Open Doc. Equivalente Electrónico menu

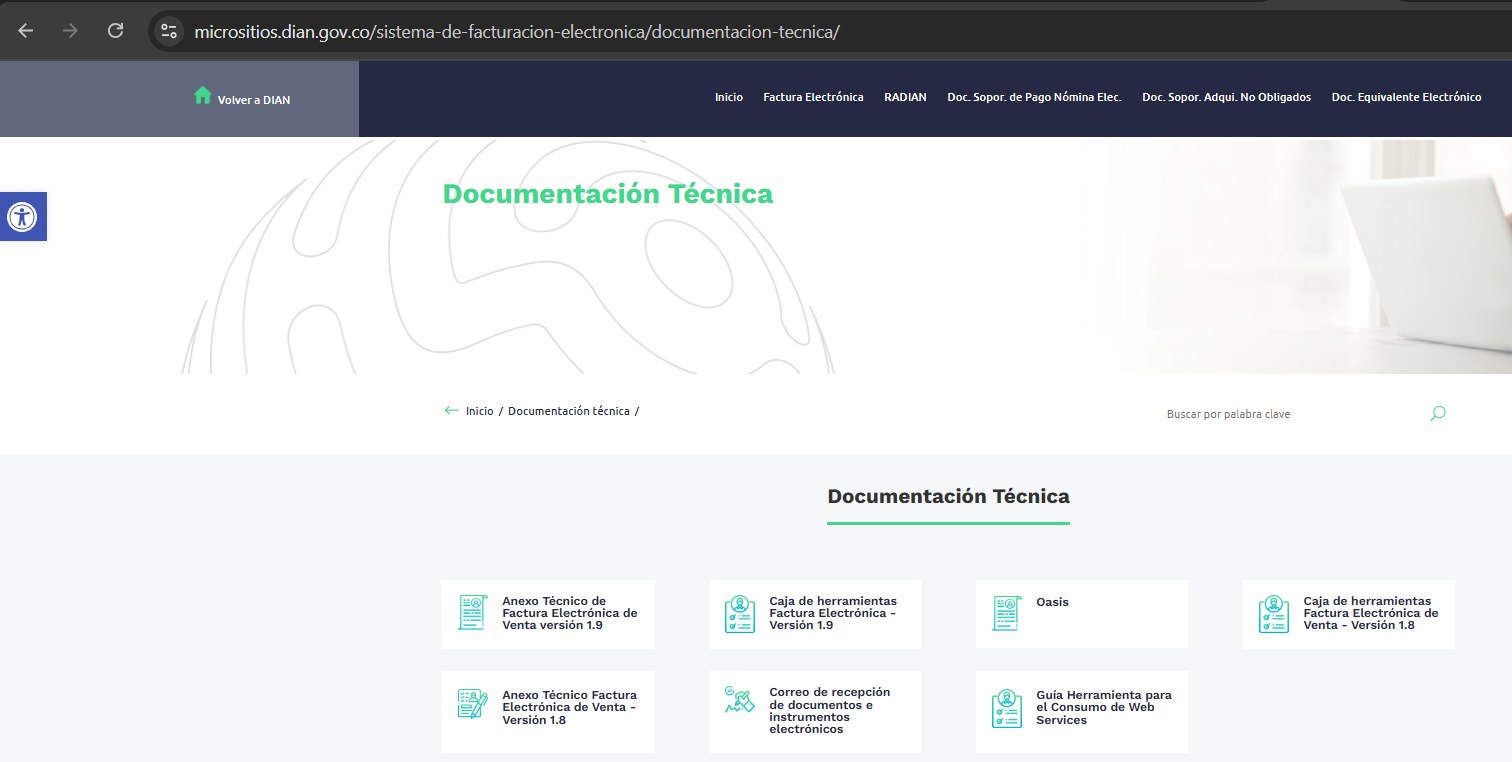tap(1406, 97)
